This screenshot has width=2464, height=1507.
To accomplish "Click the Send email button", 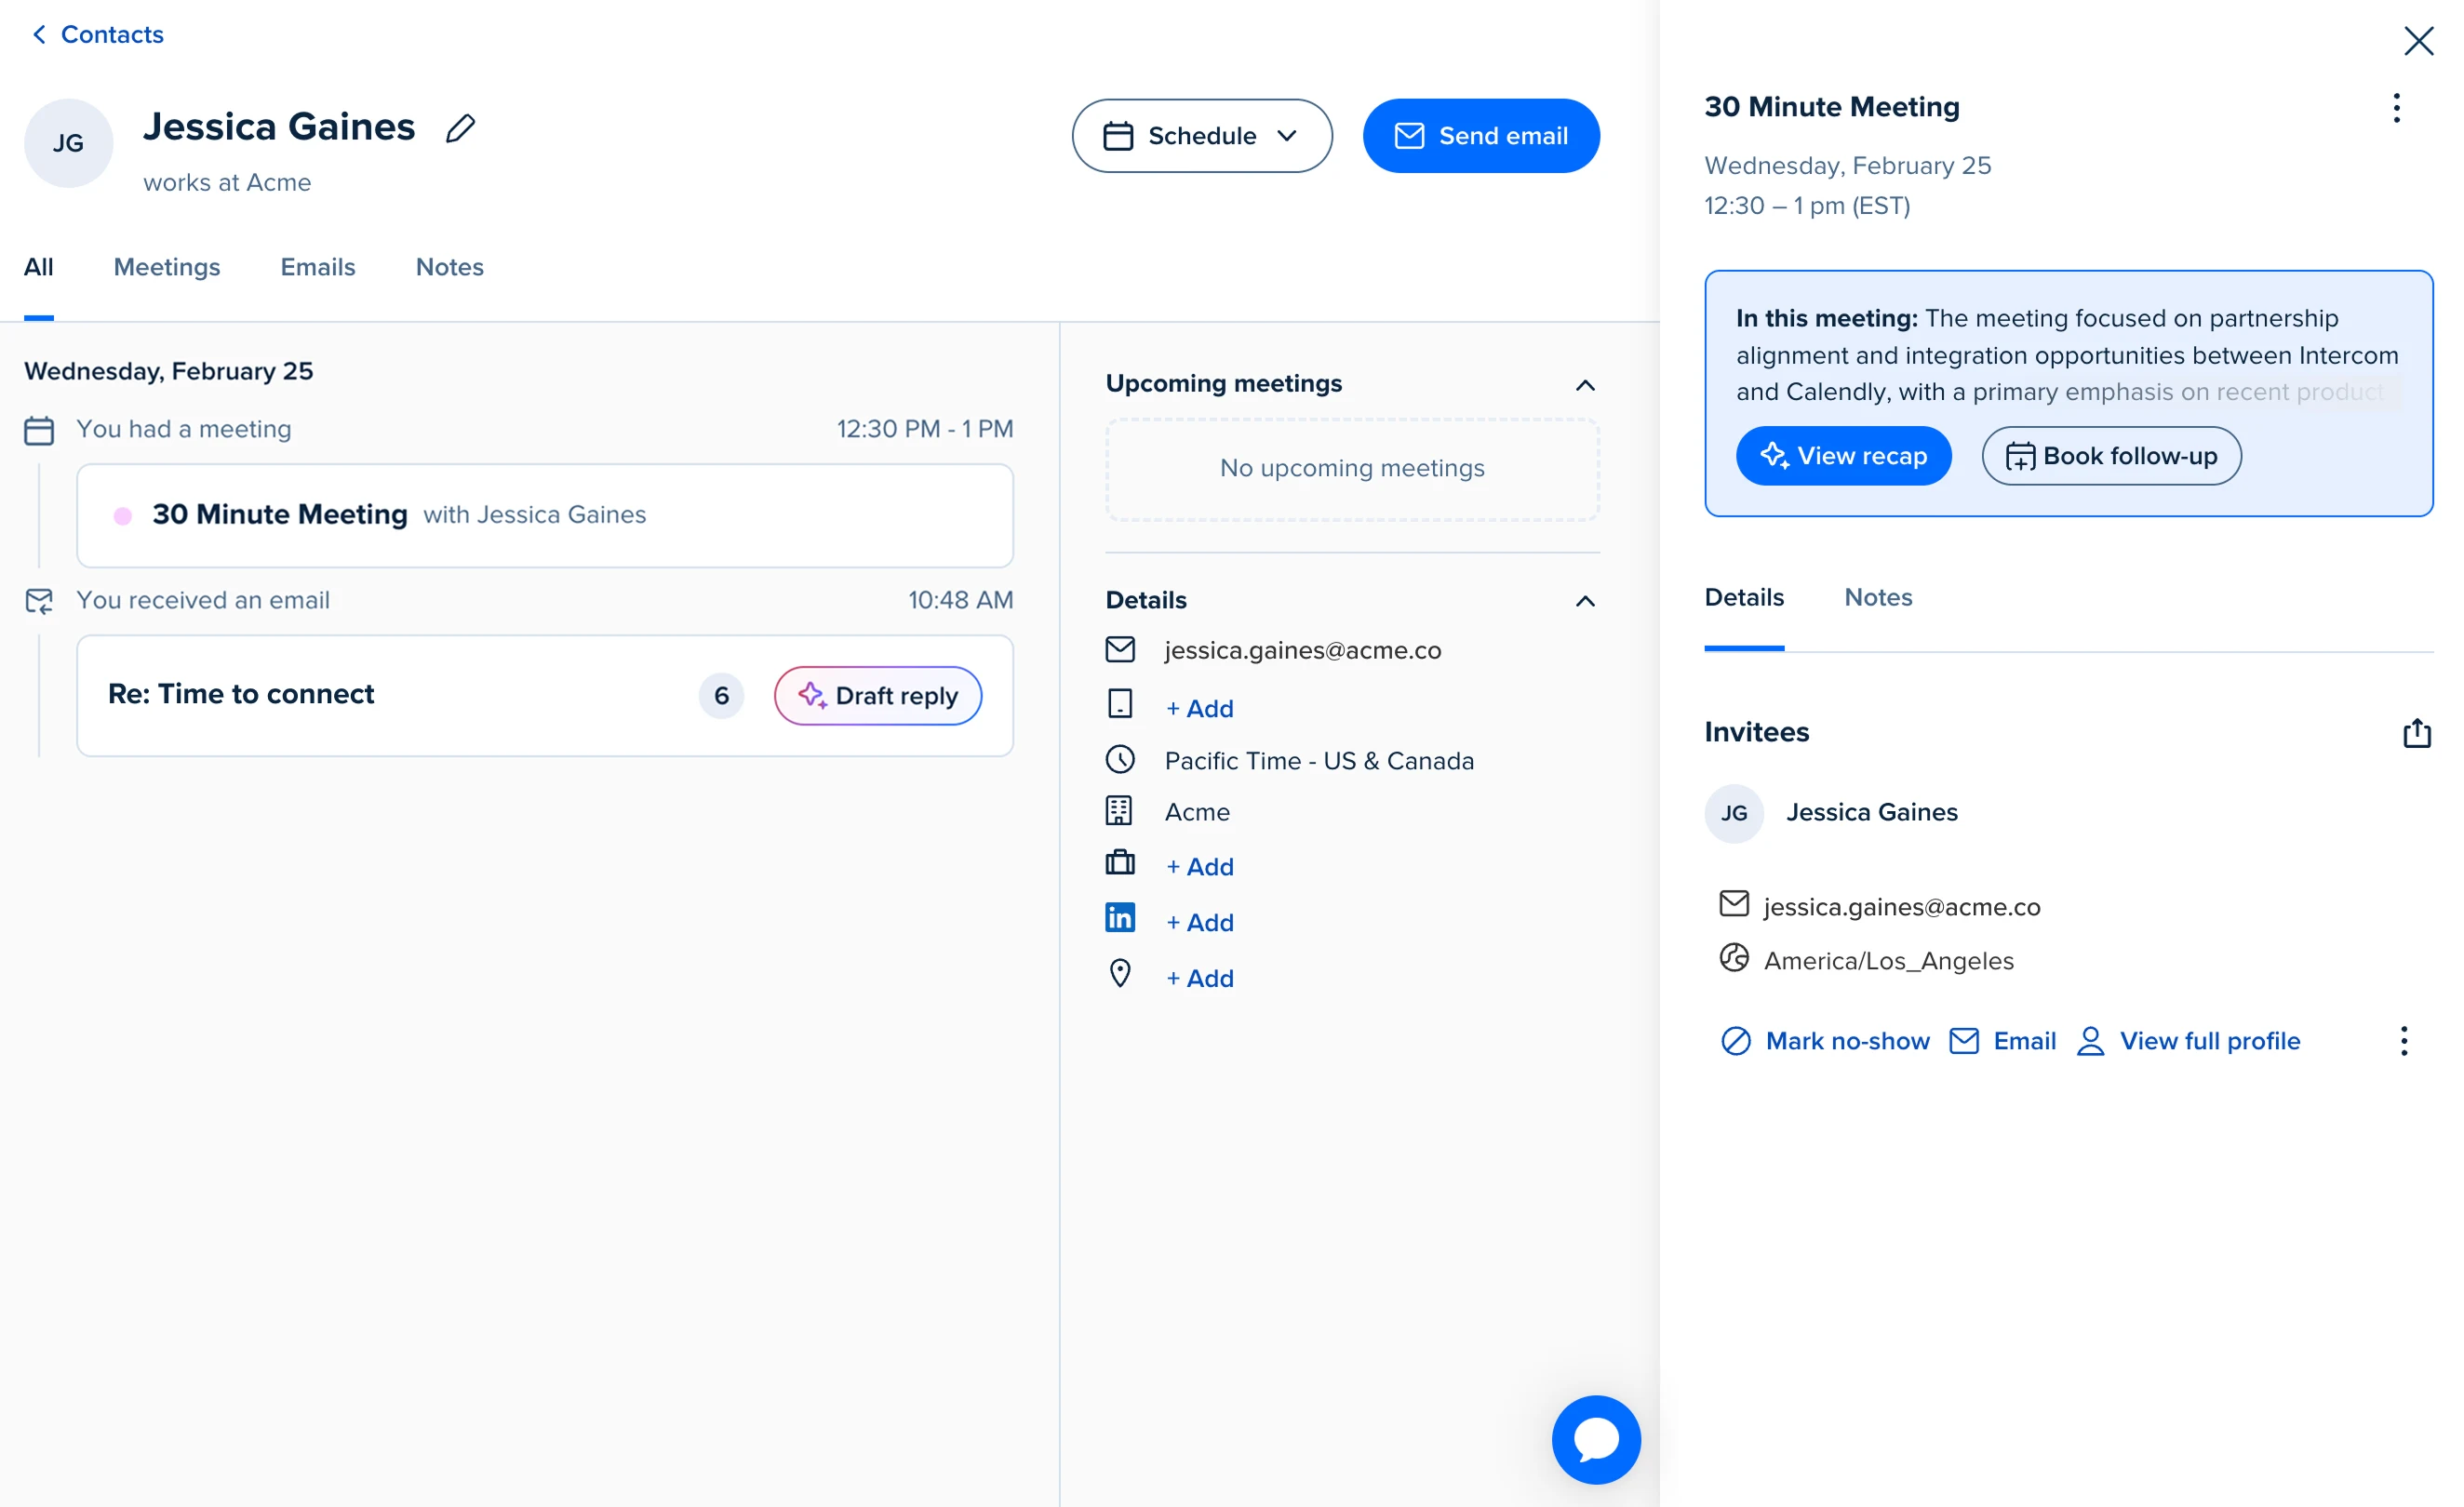I will pos(1481,135).
